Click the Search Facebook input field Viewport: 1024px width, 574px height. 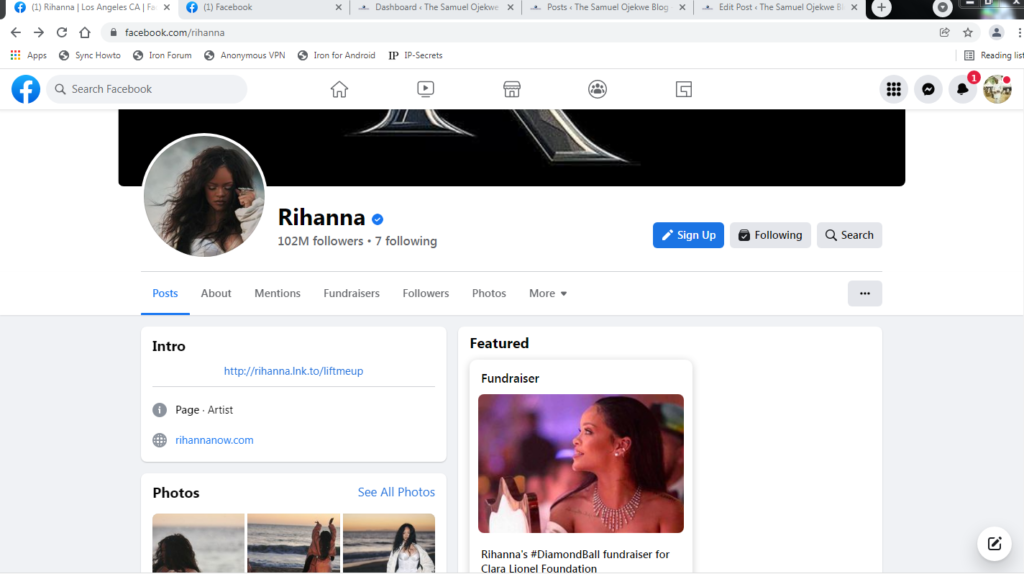point(147,89)
